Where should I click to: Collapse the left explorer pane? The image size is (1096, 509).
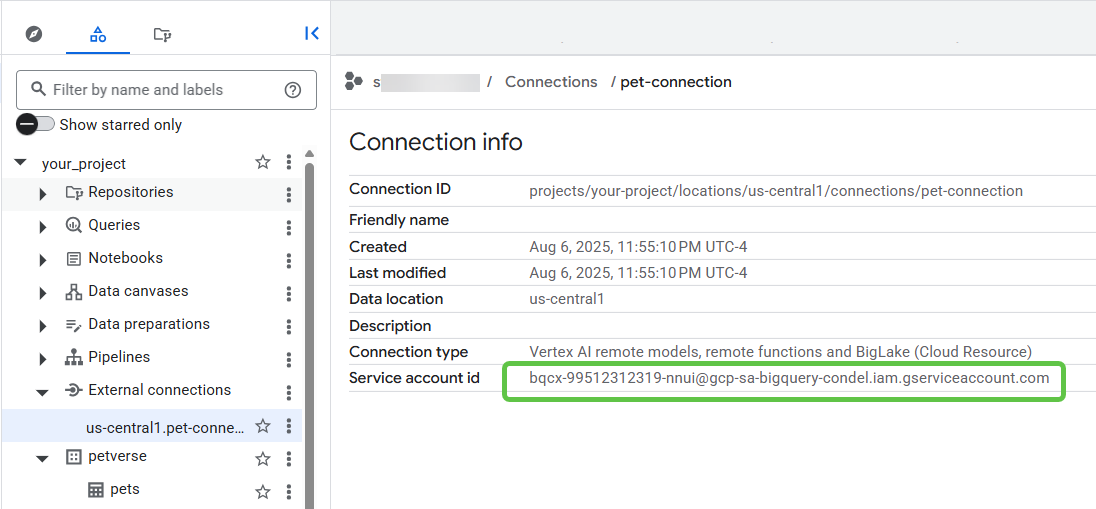312,33
